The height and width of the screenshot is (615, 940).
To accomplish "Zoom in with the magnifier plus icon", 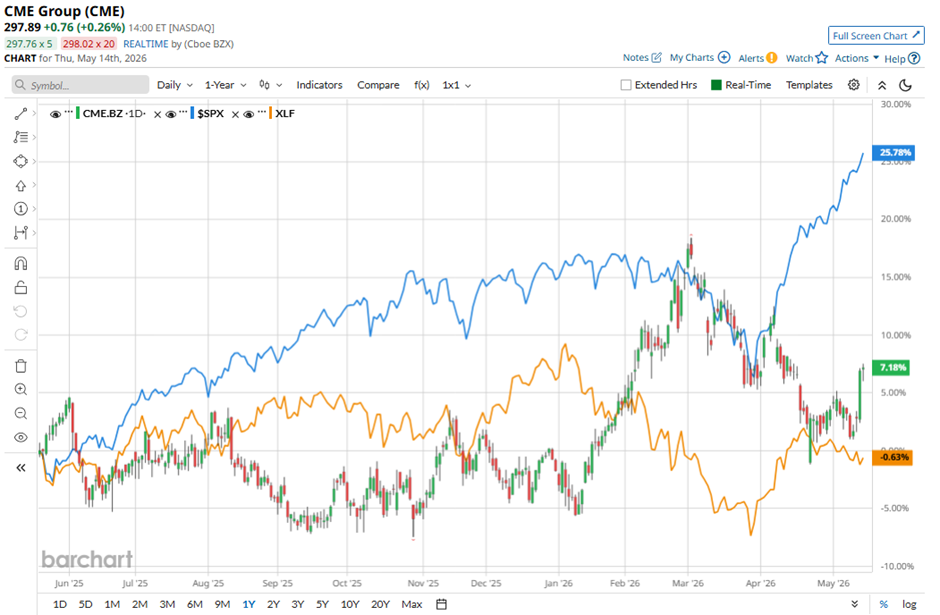I will pos(20,390).
